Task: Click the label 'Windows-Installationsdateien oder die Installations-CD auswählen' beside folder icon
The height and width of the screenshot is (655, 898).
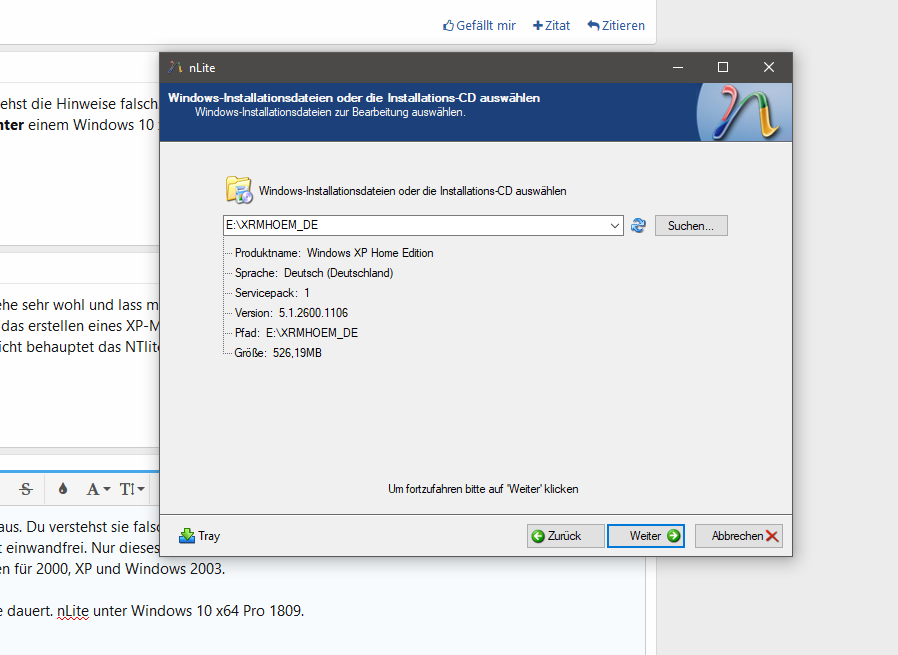Action: [x=412, y=191]
